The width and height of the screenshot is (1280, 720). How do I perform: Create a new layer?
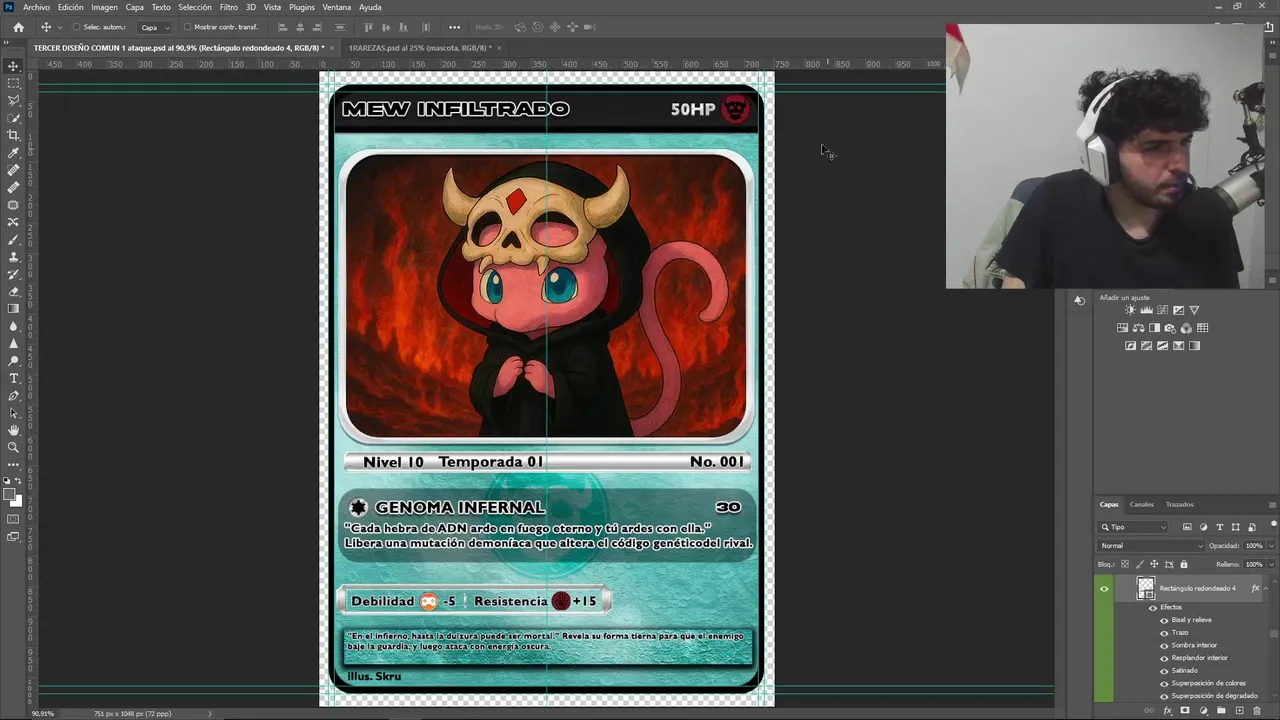point(1239,710)
